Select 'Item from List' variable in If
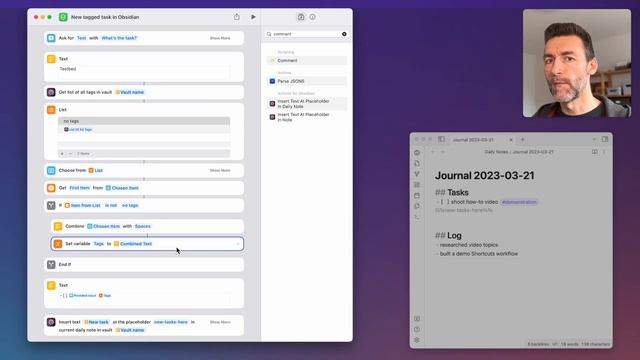Image resolution: width=640 pixels, height=360 pixels. pos(82,205)
